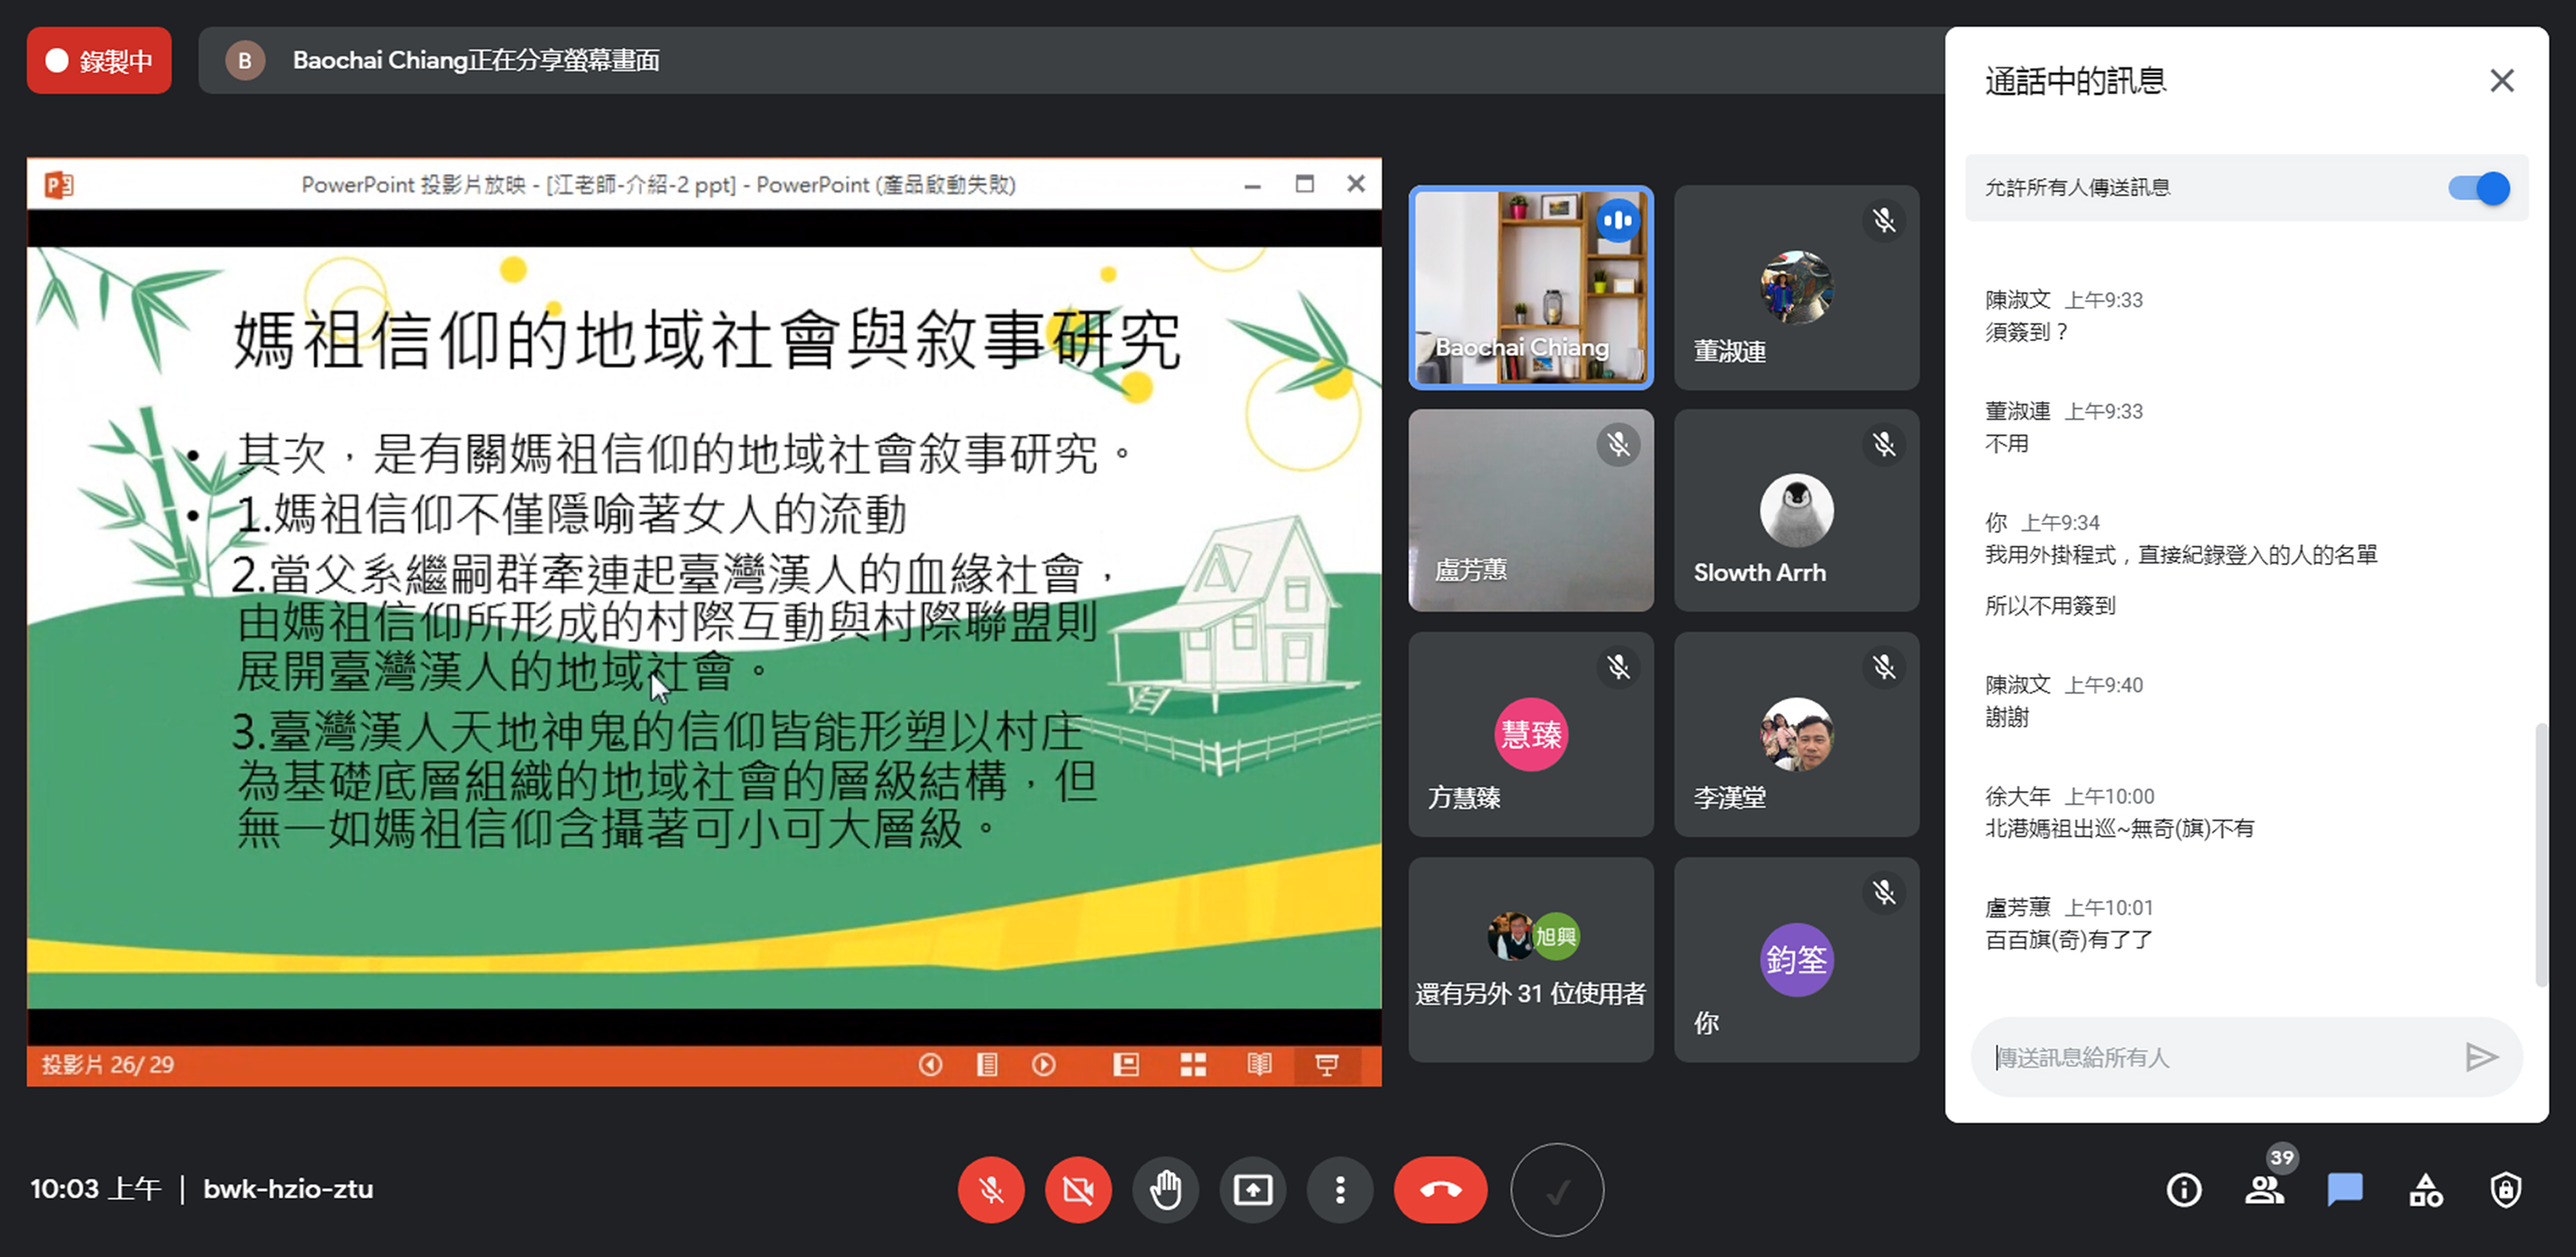The width and height of the screenshot is (2576, 1257).
Task: Disable allow everyone to send messages
Action: (2479, 188)
